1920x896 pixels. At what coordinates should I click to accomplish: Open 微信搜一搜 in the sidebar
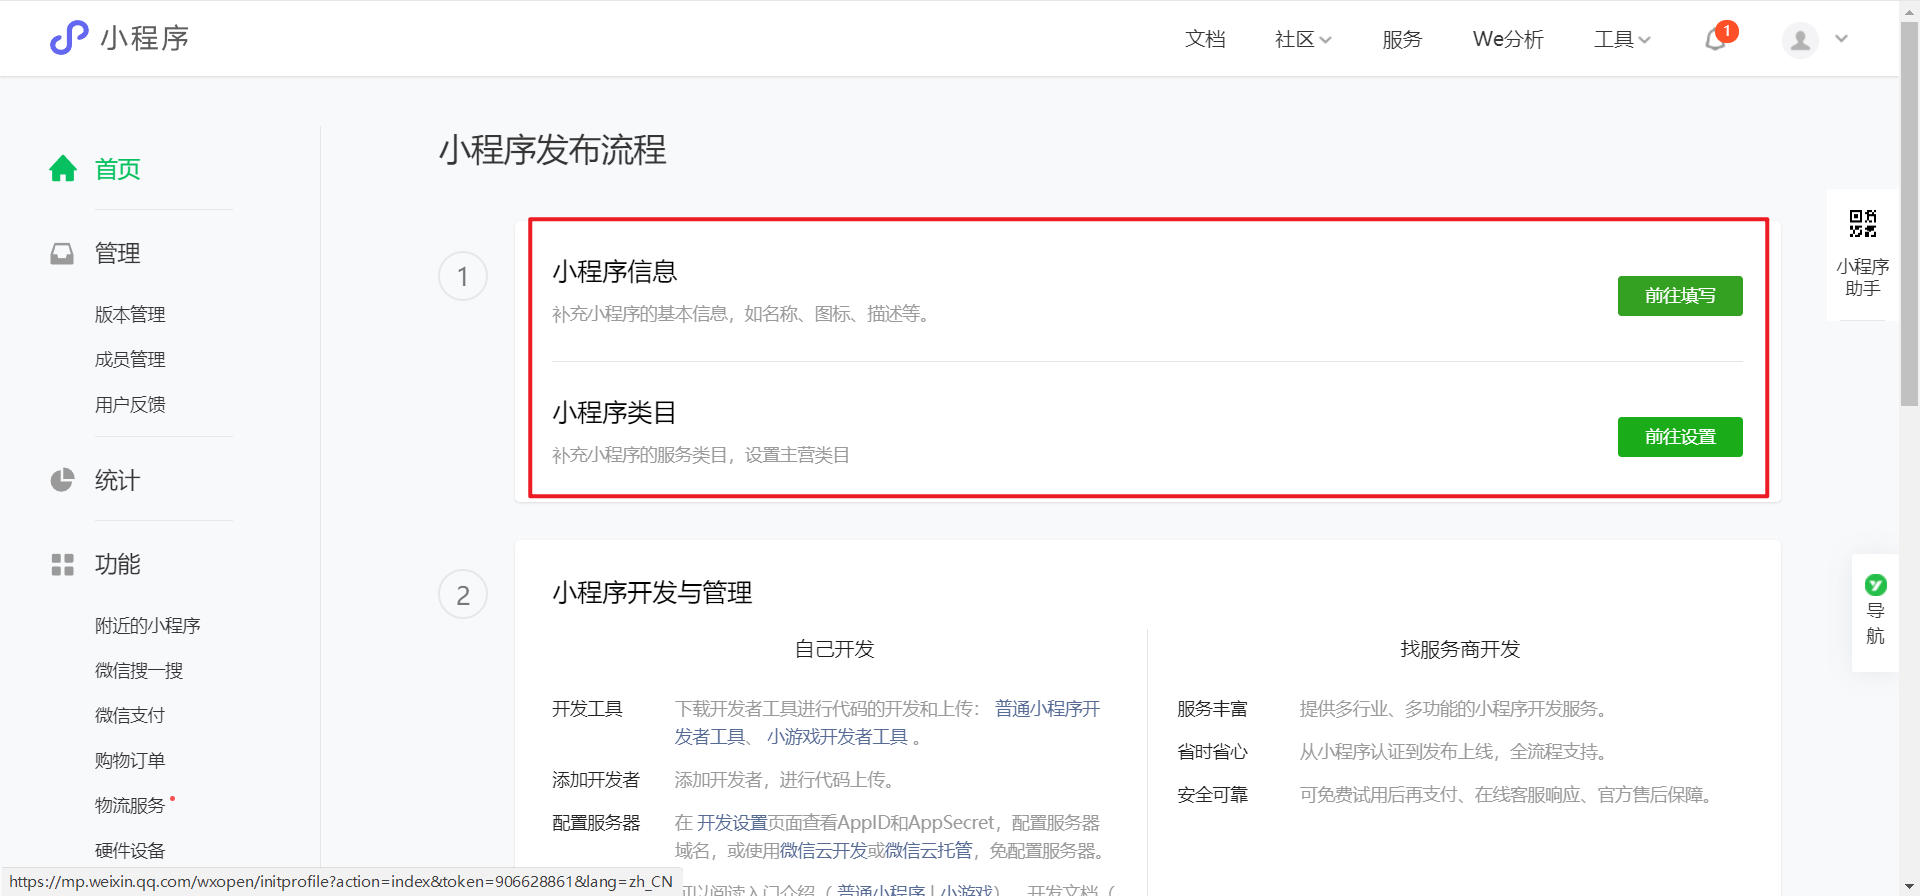[139, 670]
